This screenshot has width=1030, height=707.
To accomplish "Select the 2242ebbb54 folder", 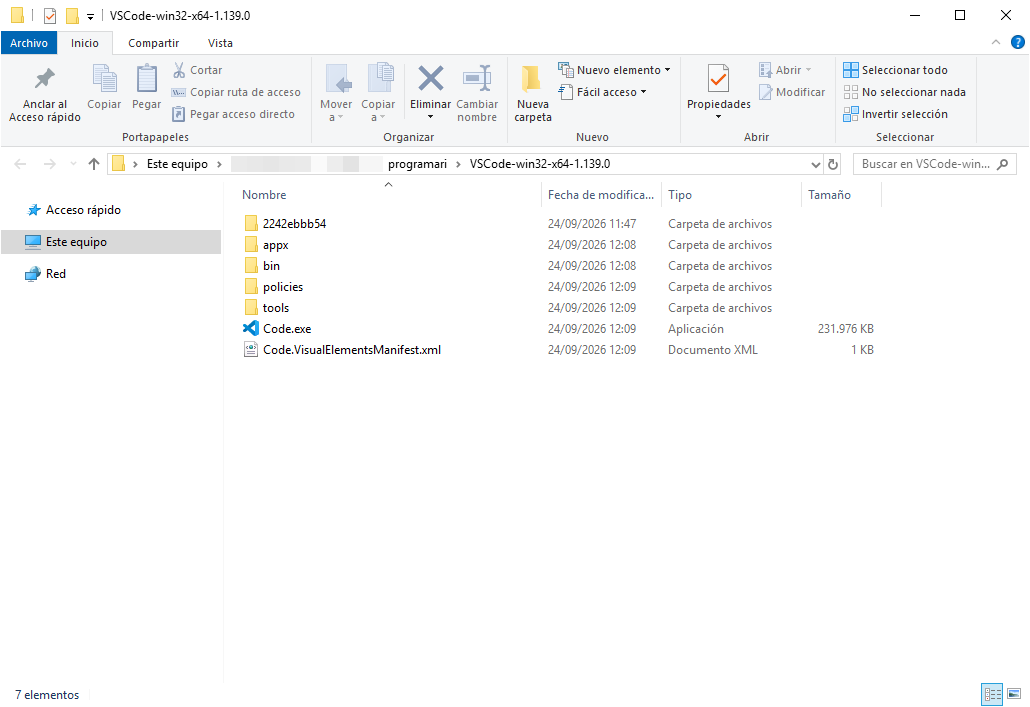I will (x=294, y=224).
